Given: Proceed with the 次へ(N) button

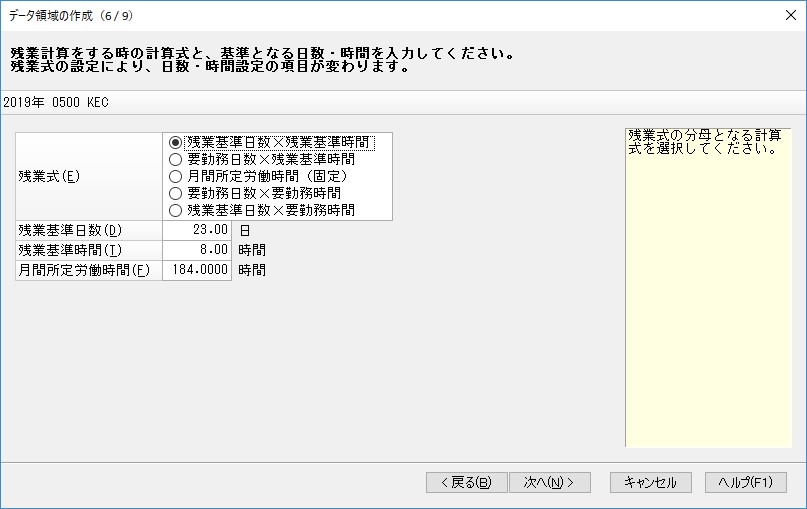Looking at the screenshot, I should 549,483.
